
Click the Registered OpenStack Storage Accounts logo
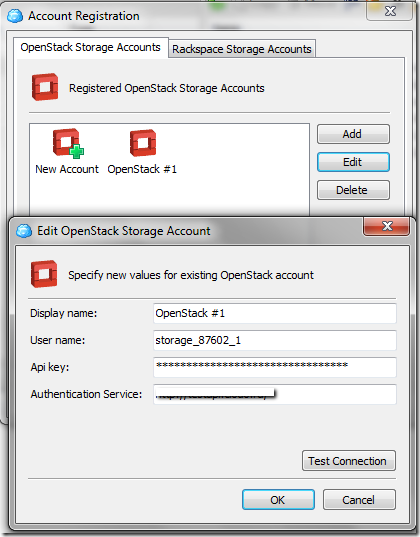[x=45, y=87]
